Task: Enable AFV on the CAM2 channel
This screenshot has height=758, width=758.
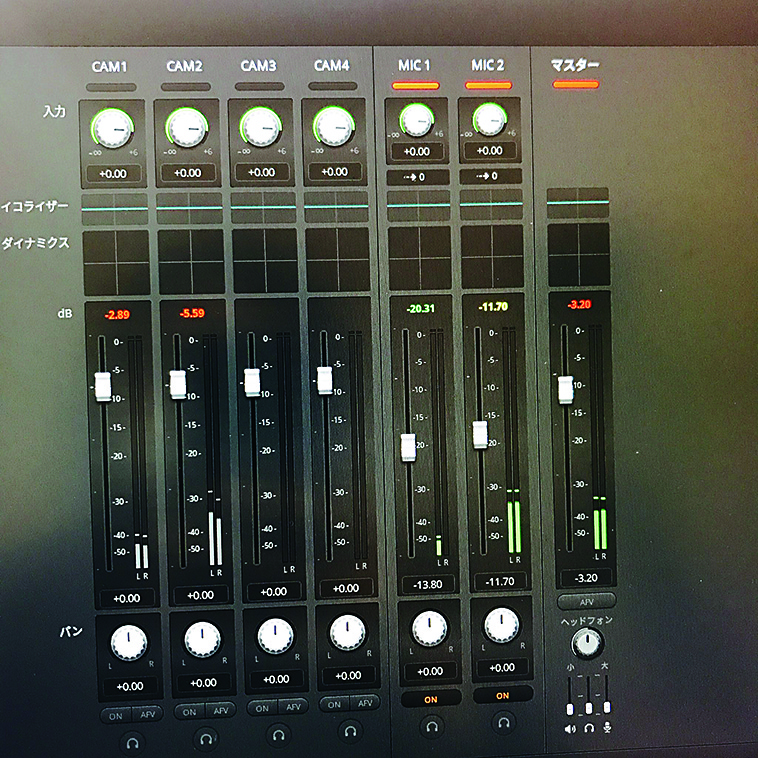Action: point(220,711)
